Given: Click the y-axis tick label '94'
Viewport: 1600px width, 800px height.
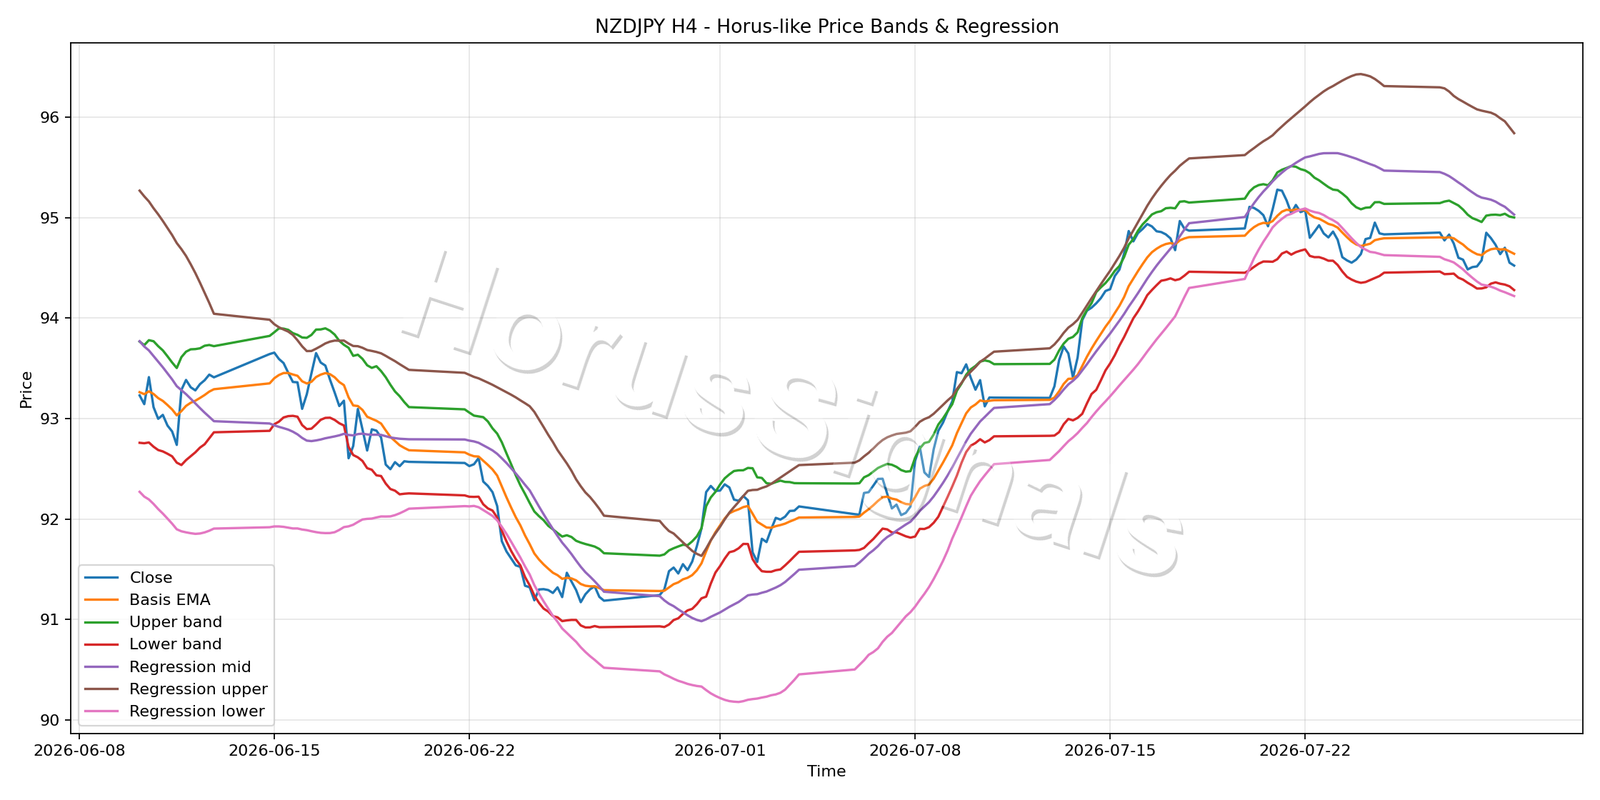Looking at the screenshot, I should [x=51, y=318].
